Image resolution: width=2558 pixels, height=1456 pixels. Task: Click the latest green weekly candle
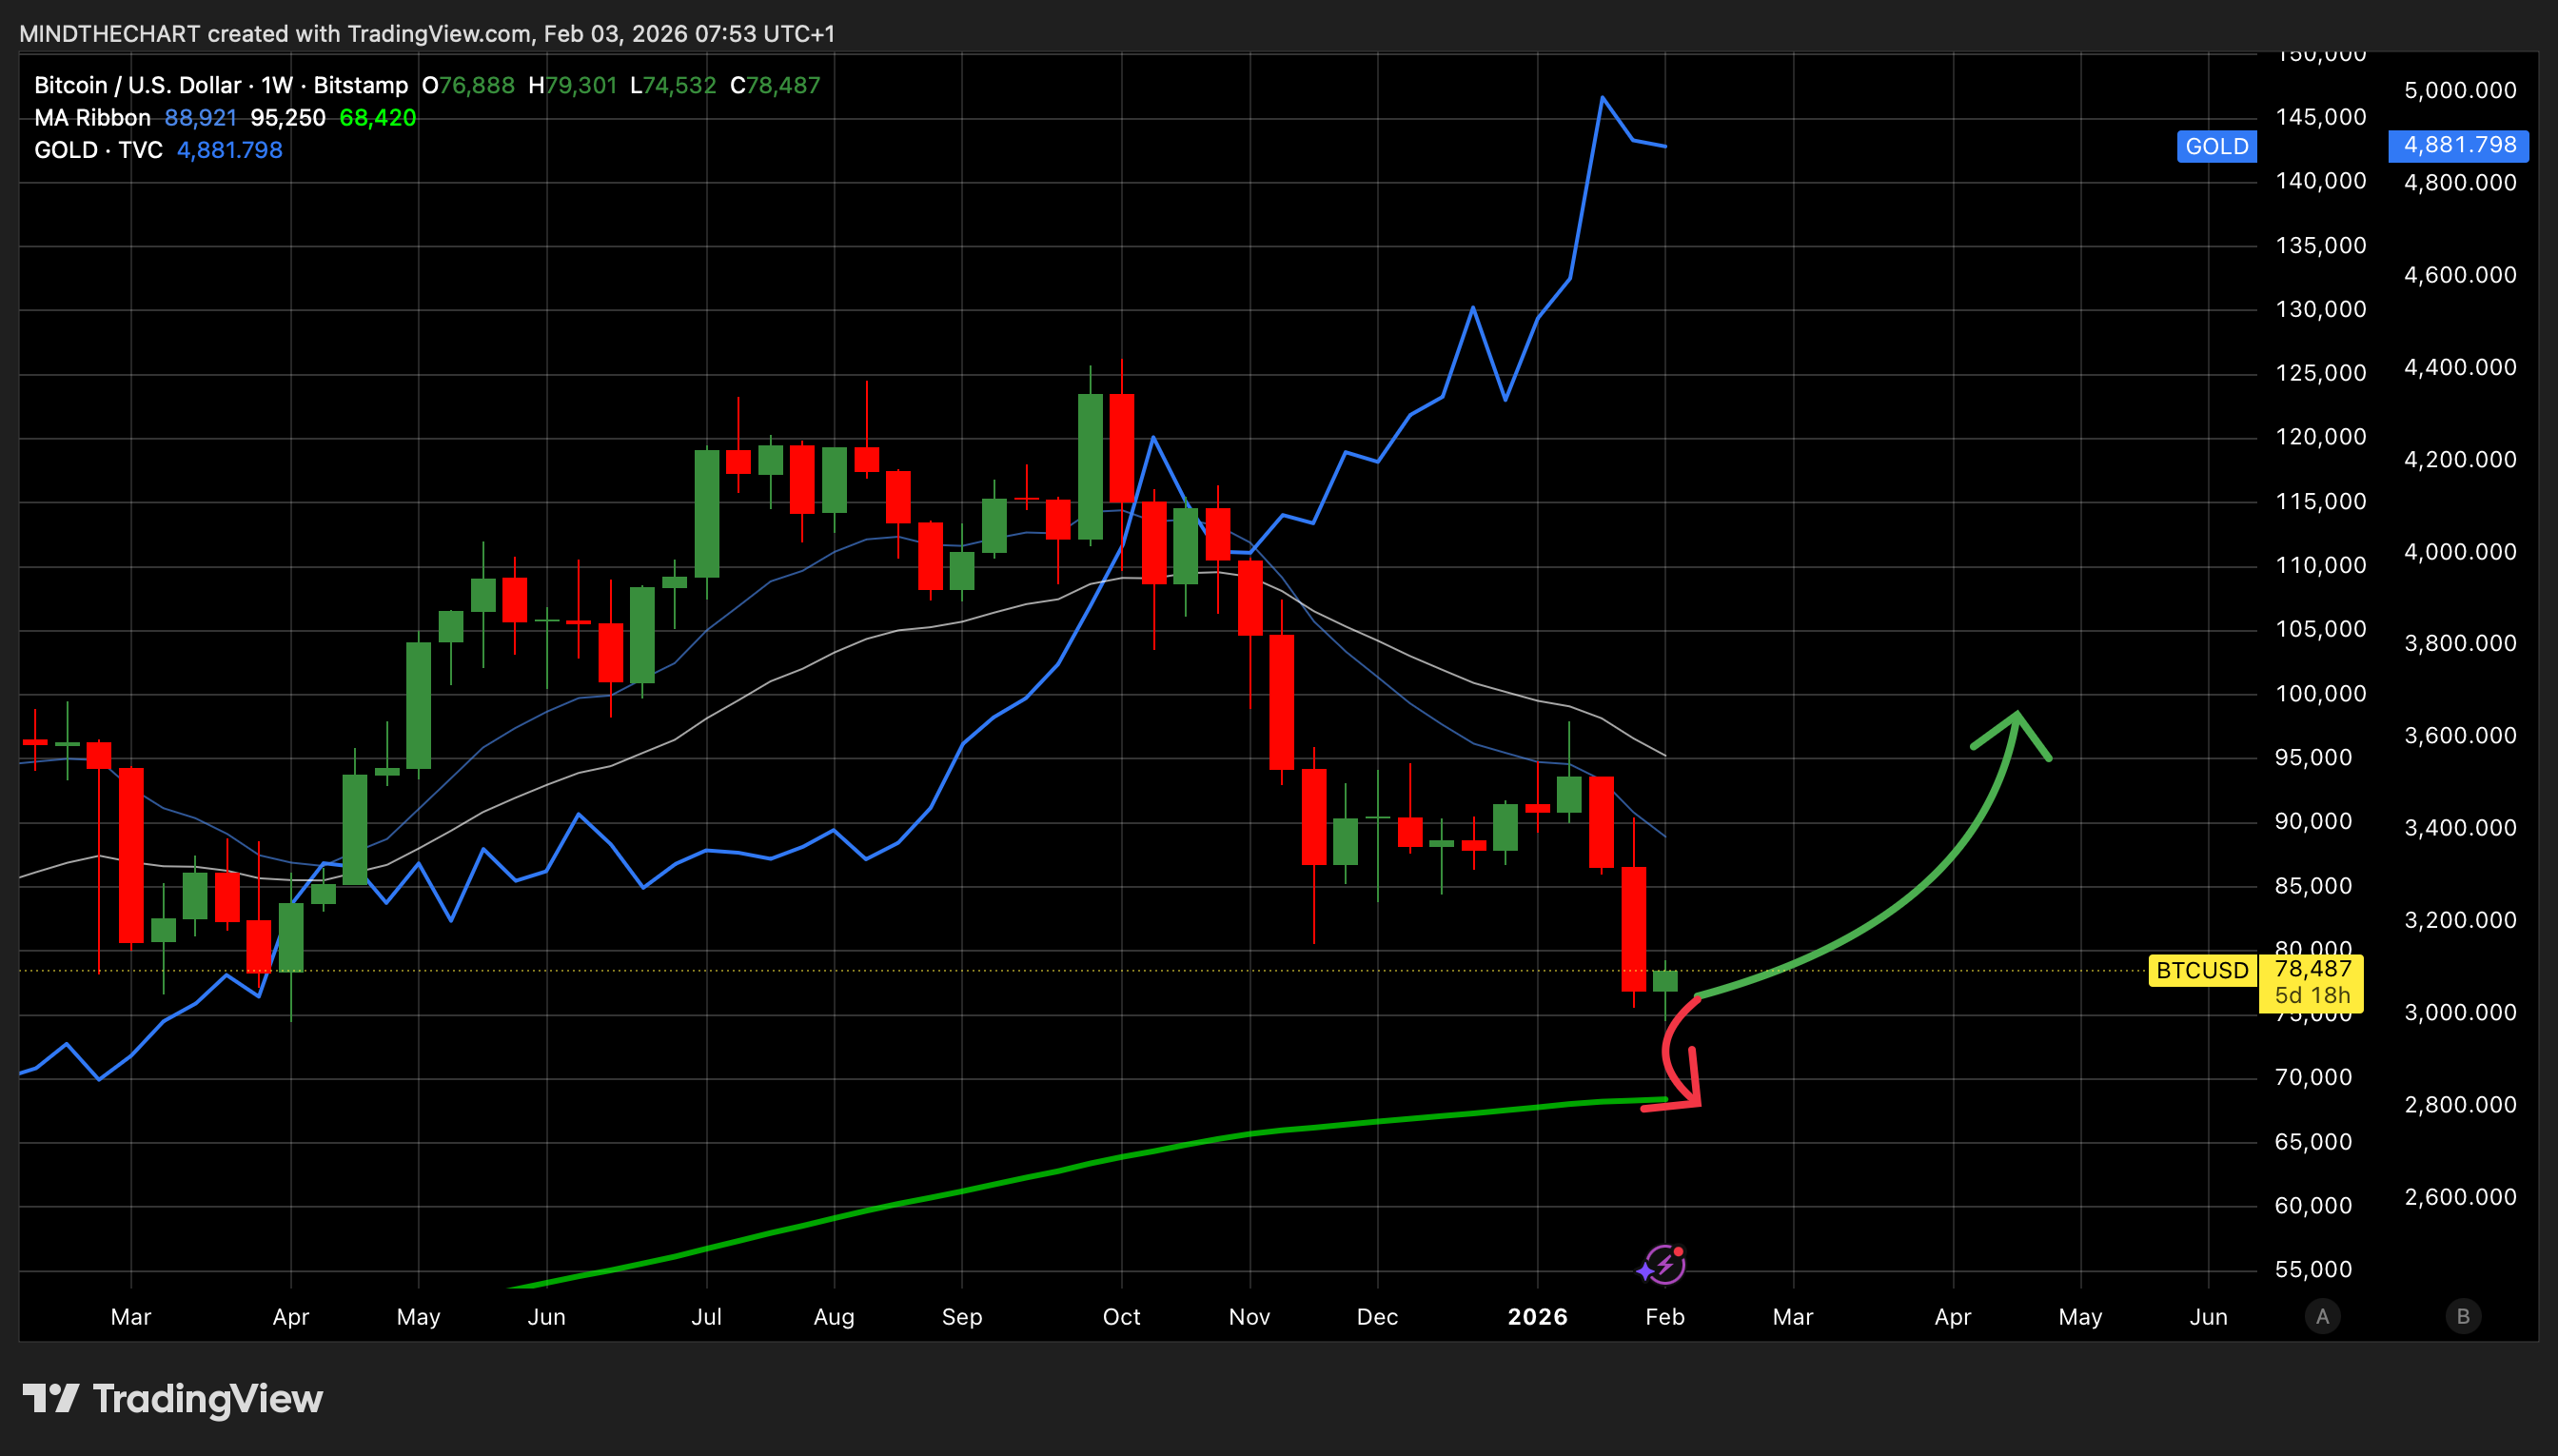point(1665,981)
